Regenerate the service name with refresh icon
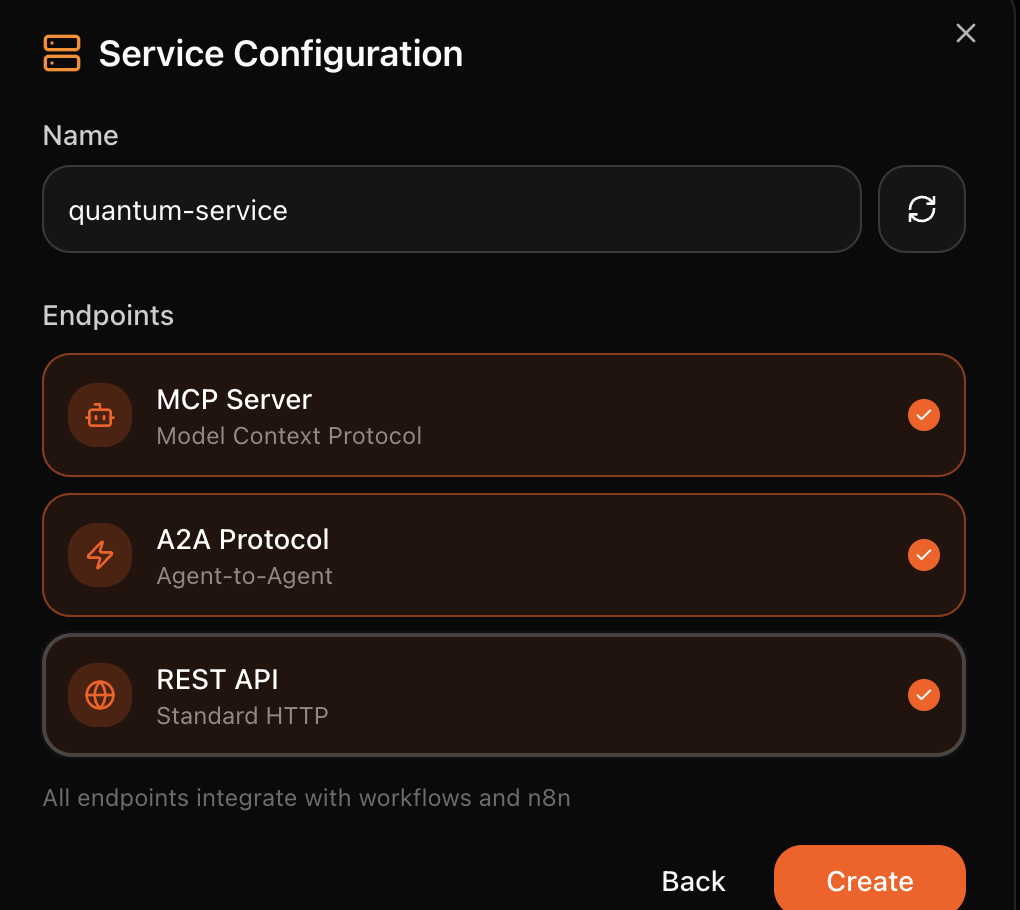 click(x=921, y=209)
